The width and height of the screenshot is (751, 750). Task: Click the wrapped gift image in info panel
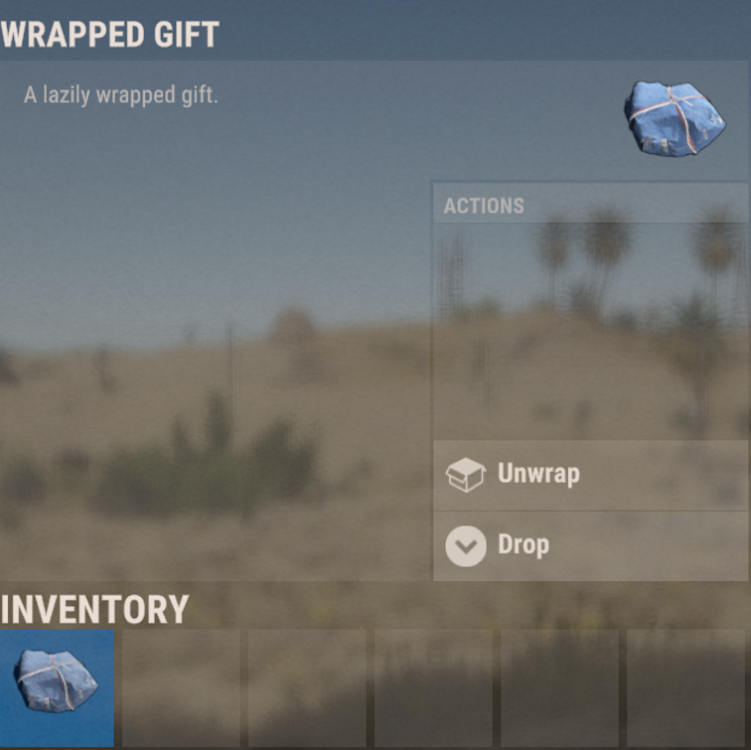pyautogui.click(x=674, y=118)
